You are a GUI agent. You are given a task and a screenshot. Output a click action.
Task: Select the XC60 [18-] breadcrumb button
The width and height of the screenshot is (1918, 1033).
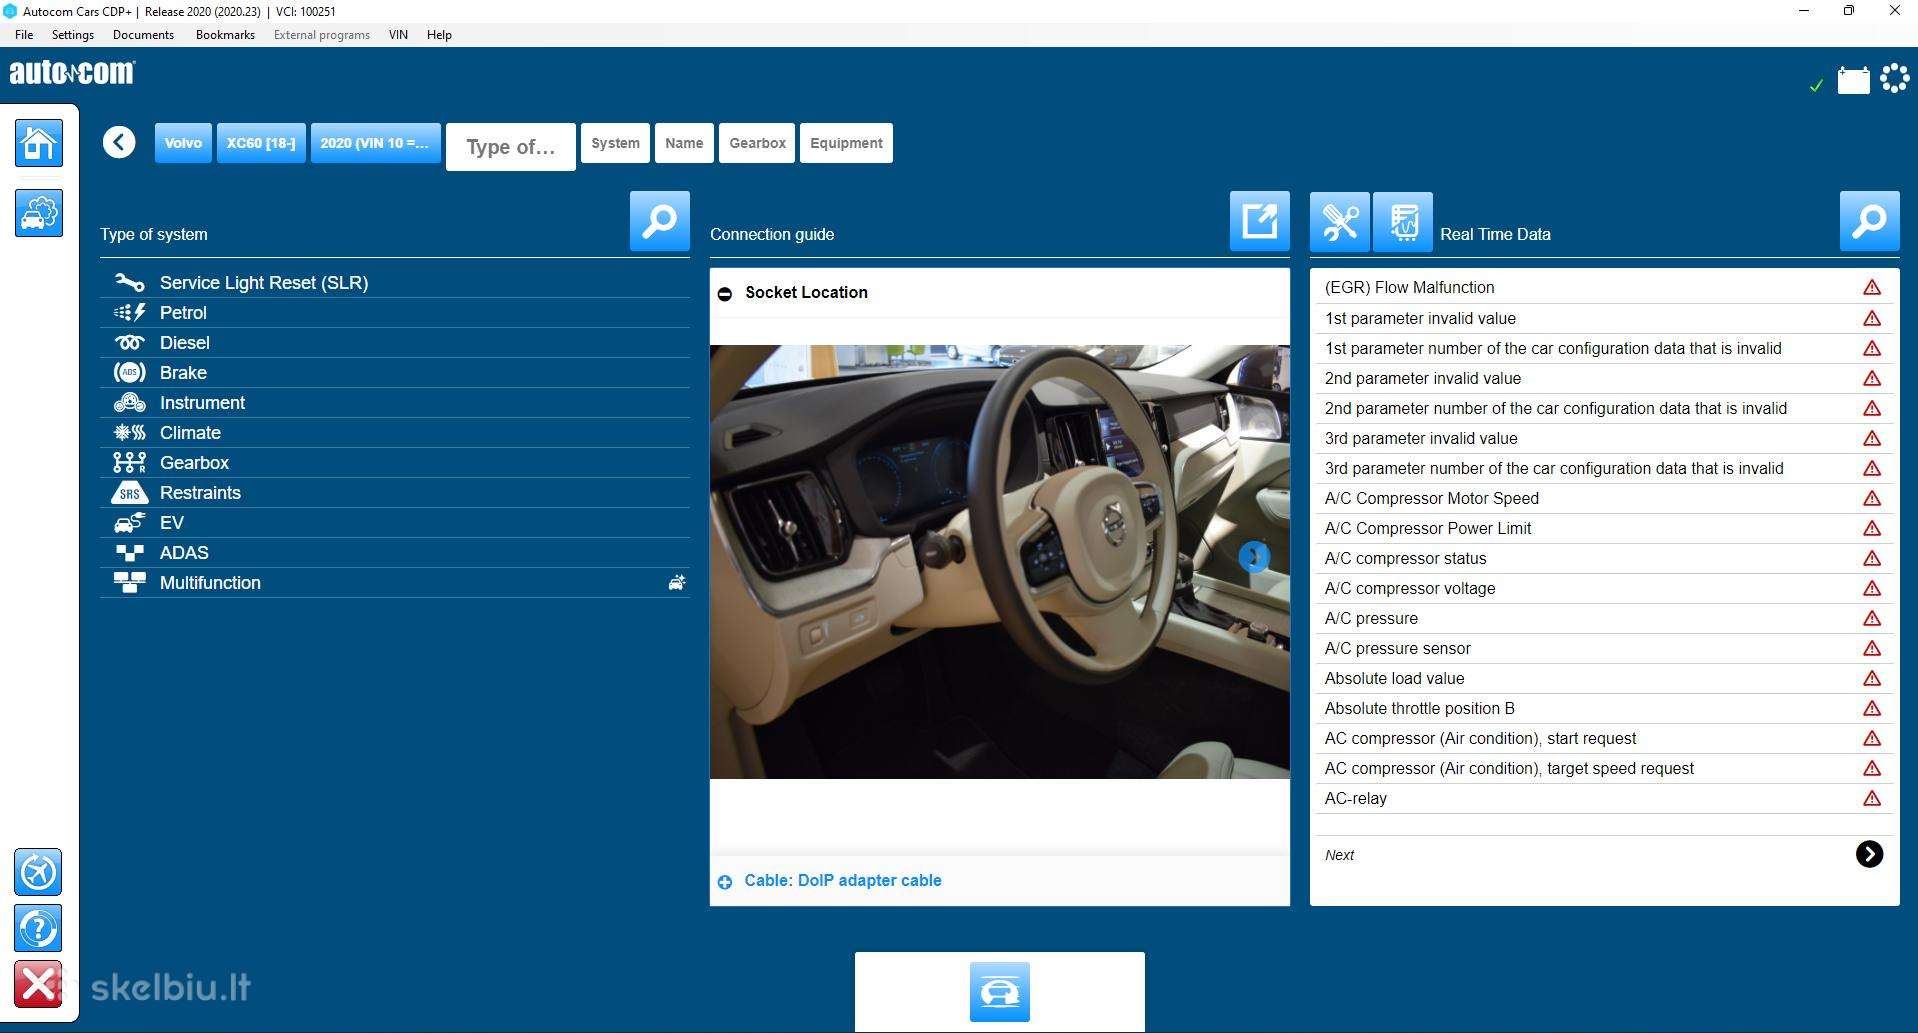click(261, 143)
